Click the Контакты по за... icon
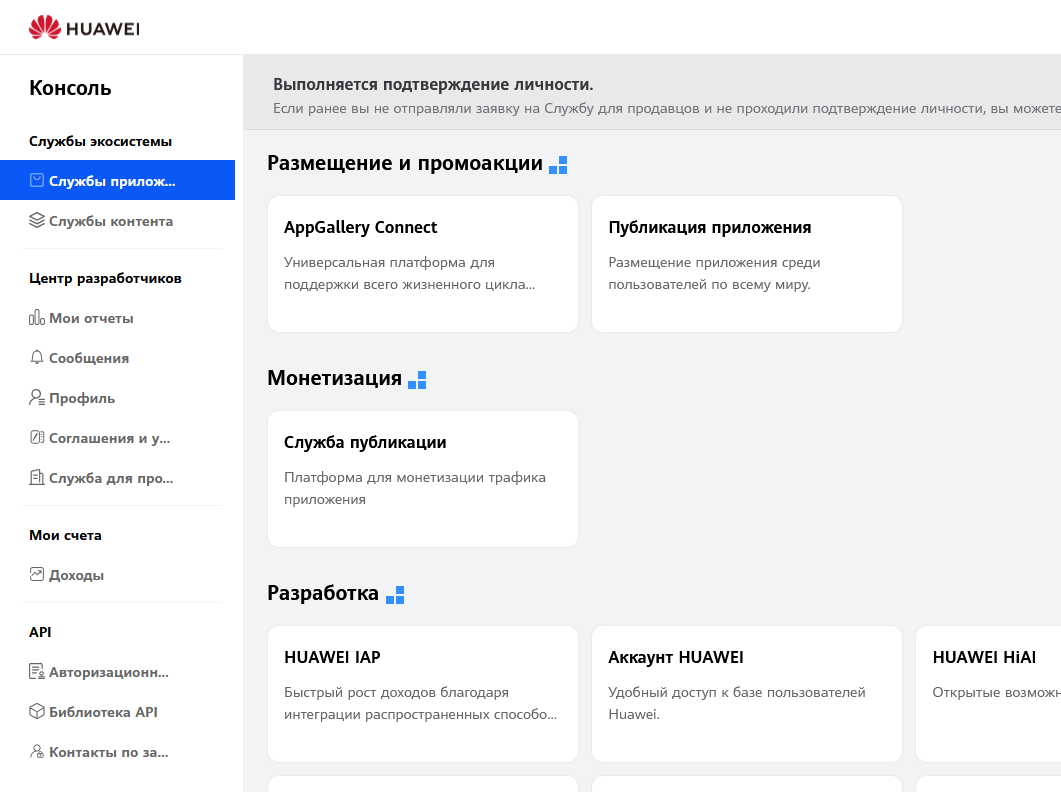The height and width of the screenshot is (792, 1061). [37, 751]
